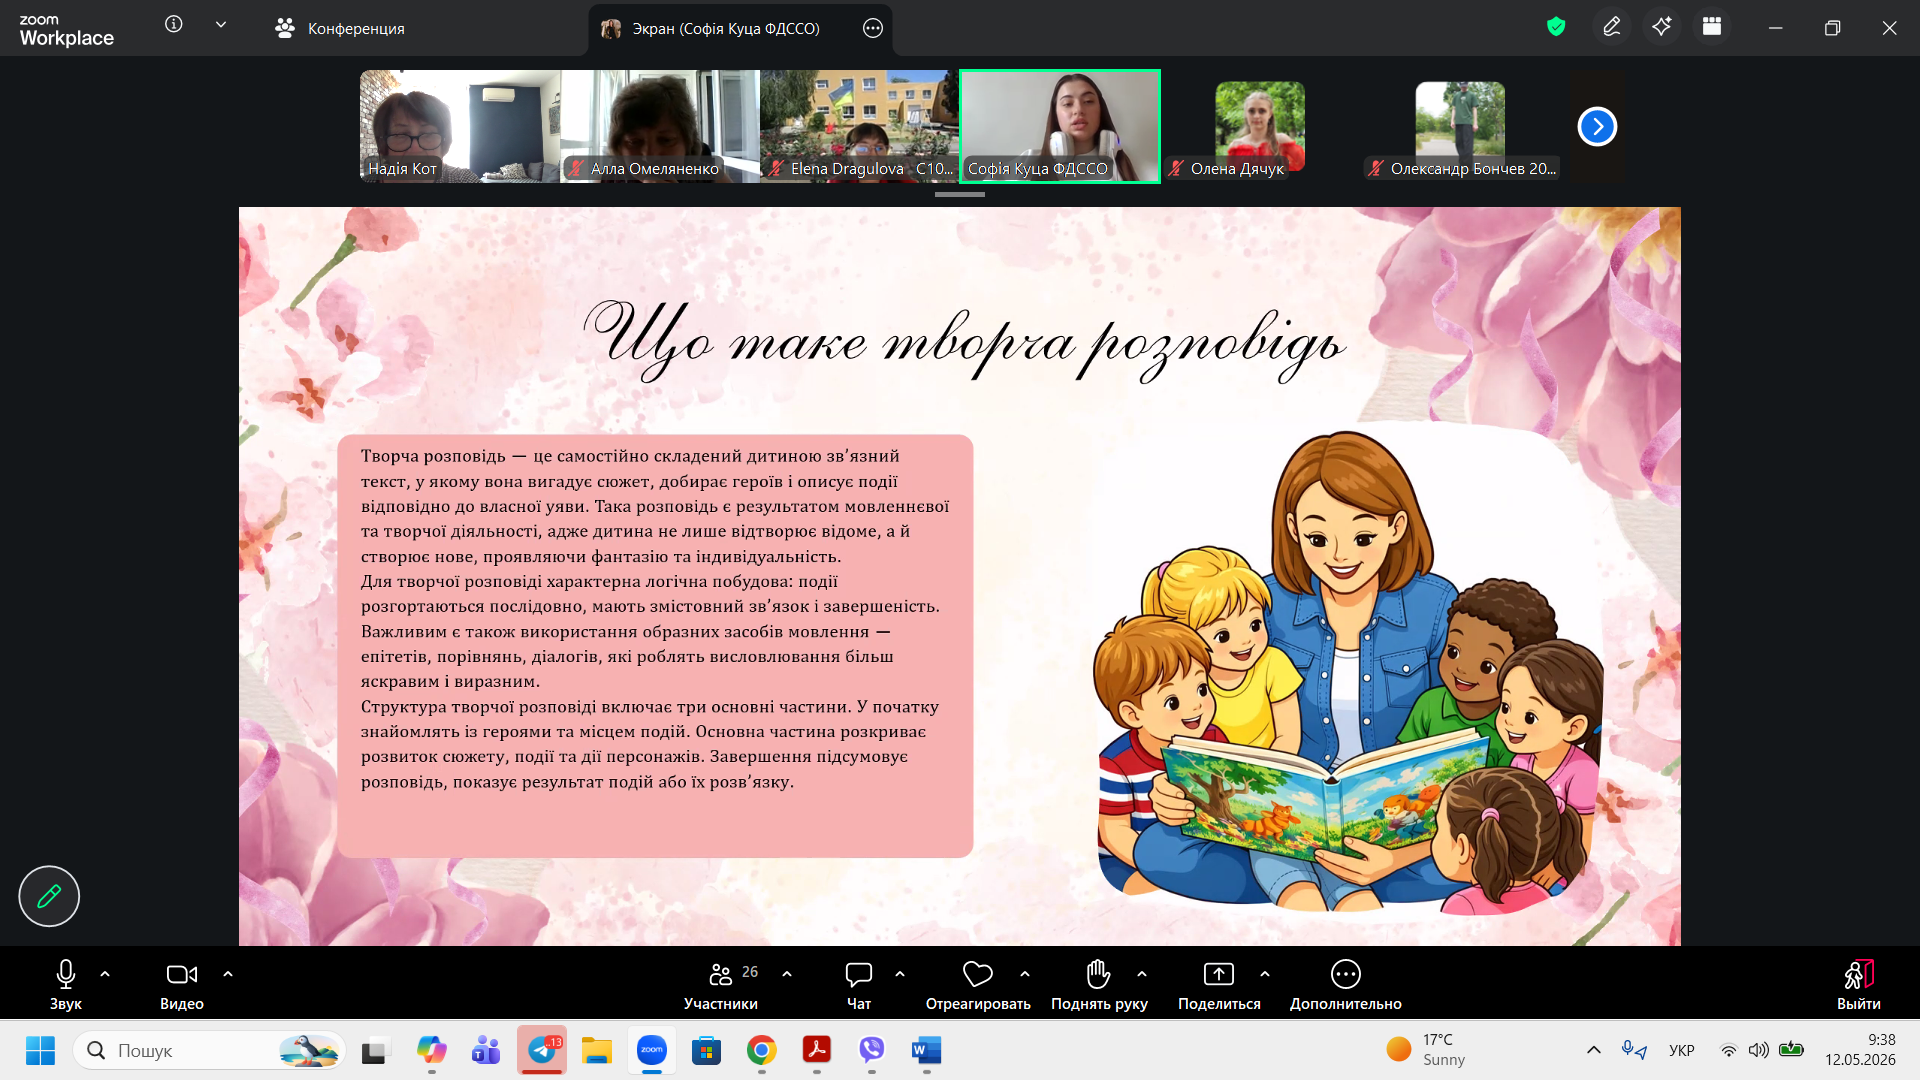Image resolution: width=1920 pixels, height=1080 pixels.
Task: Show next participants with blue arrow
Action: click(1597, 126)
